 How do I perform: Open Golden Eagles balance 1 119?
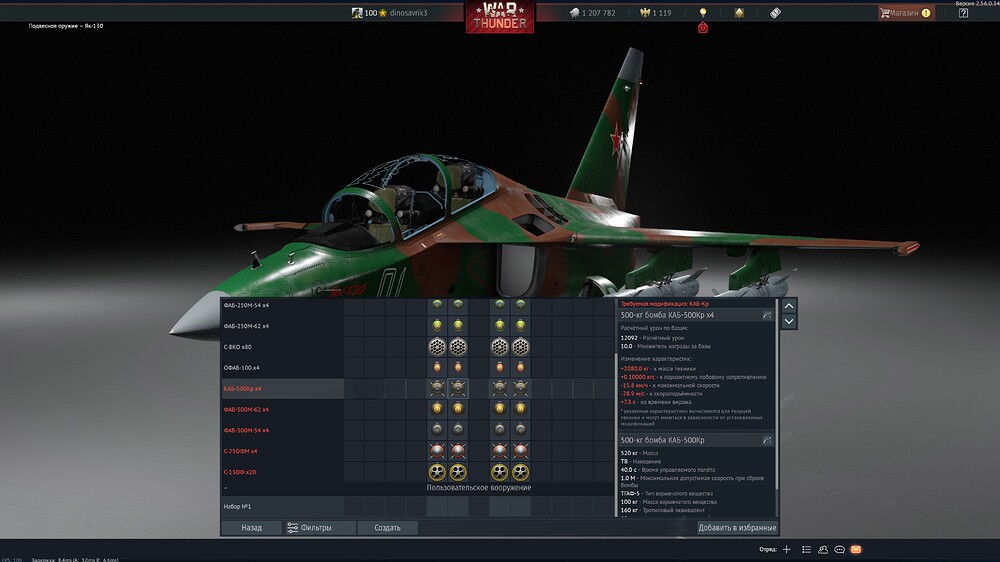pos(656,13)
